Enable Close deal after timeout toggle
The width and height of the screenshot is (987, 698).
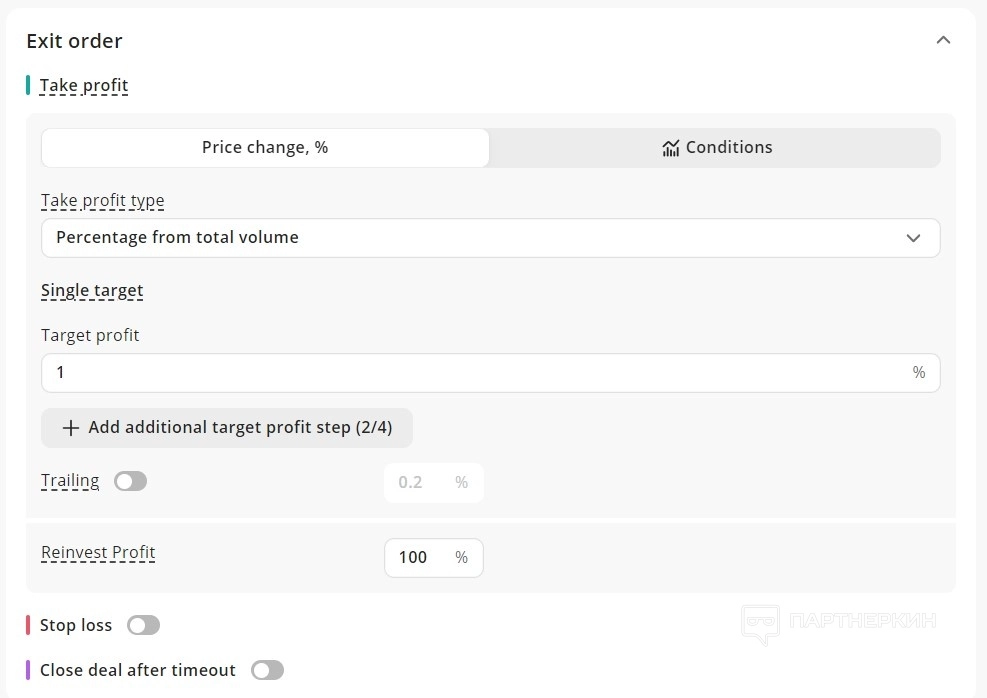[x=267, y=670]
